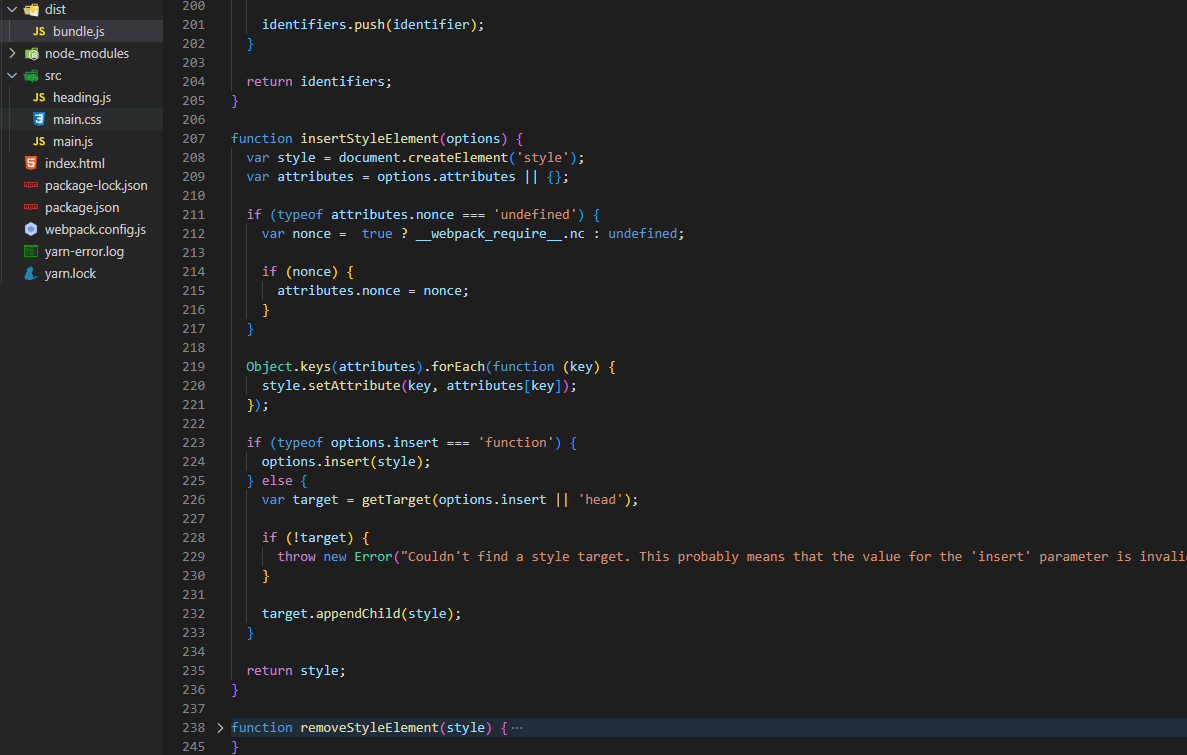
Task: Open yarn.lock file
Action: (x=70, y=273)
